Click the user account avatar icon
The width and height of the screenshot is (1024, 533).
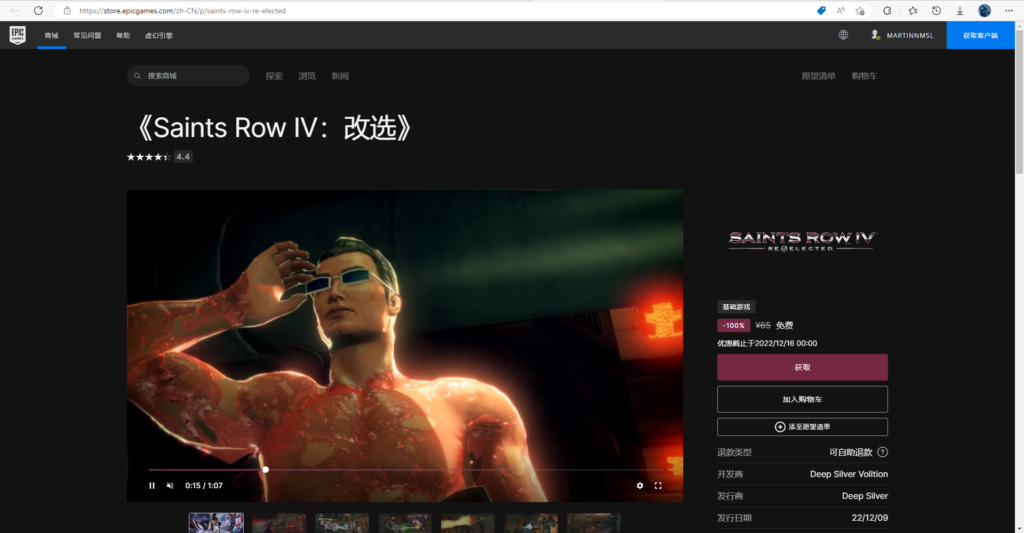tap(875, 35)
